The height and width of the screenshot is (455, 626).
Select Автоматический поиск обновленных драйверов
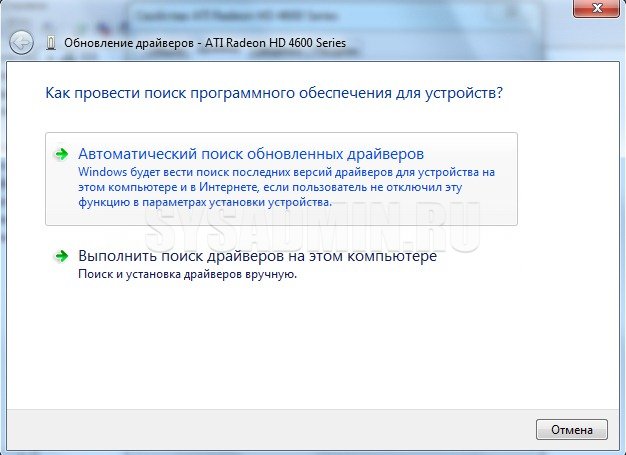(x=251, y=154)
